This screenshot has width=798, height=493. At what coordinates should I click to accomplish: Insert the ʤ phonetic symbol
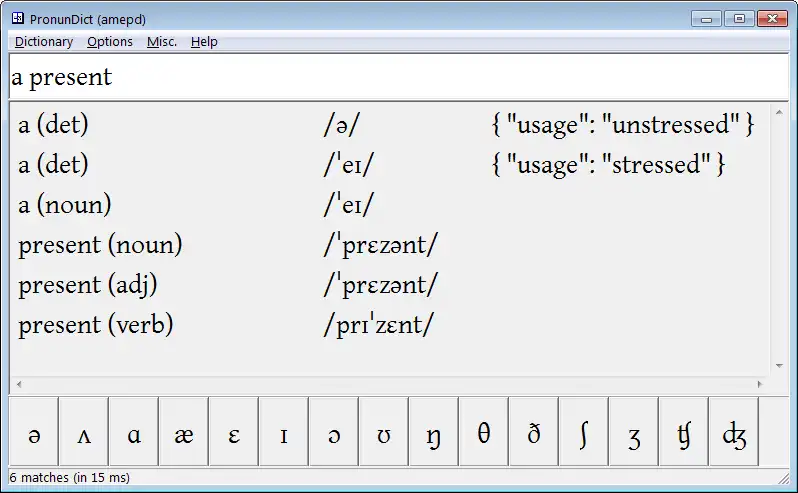tap(733, 432)
